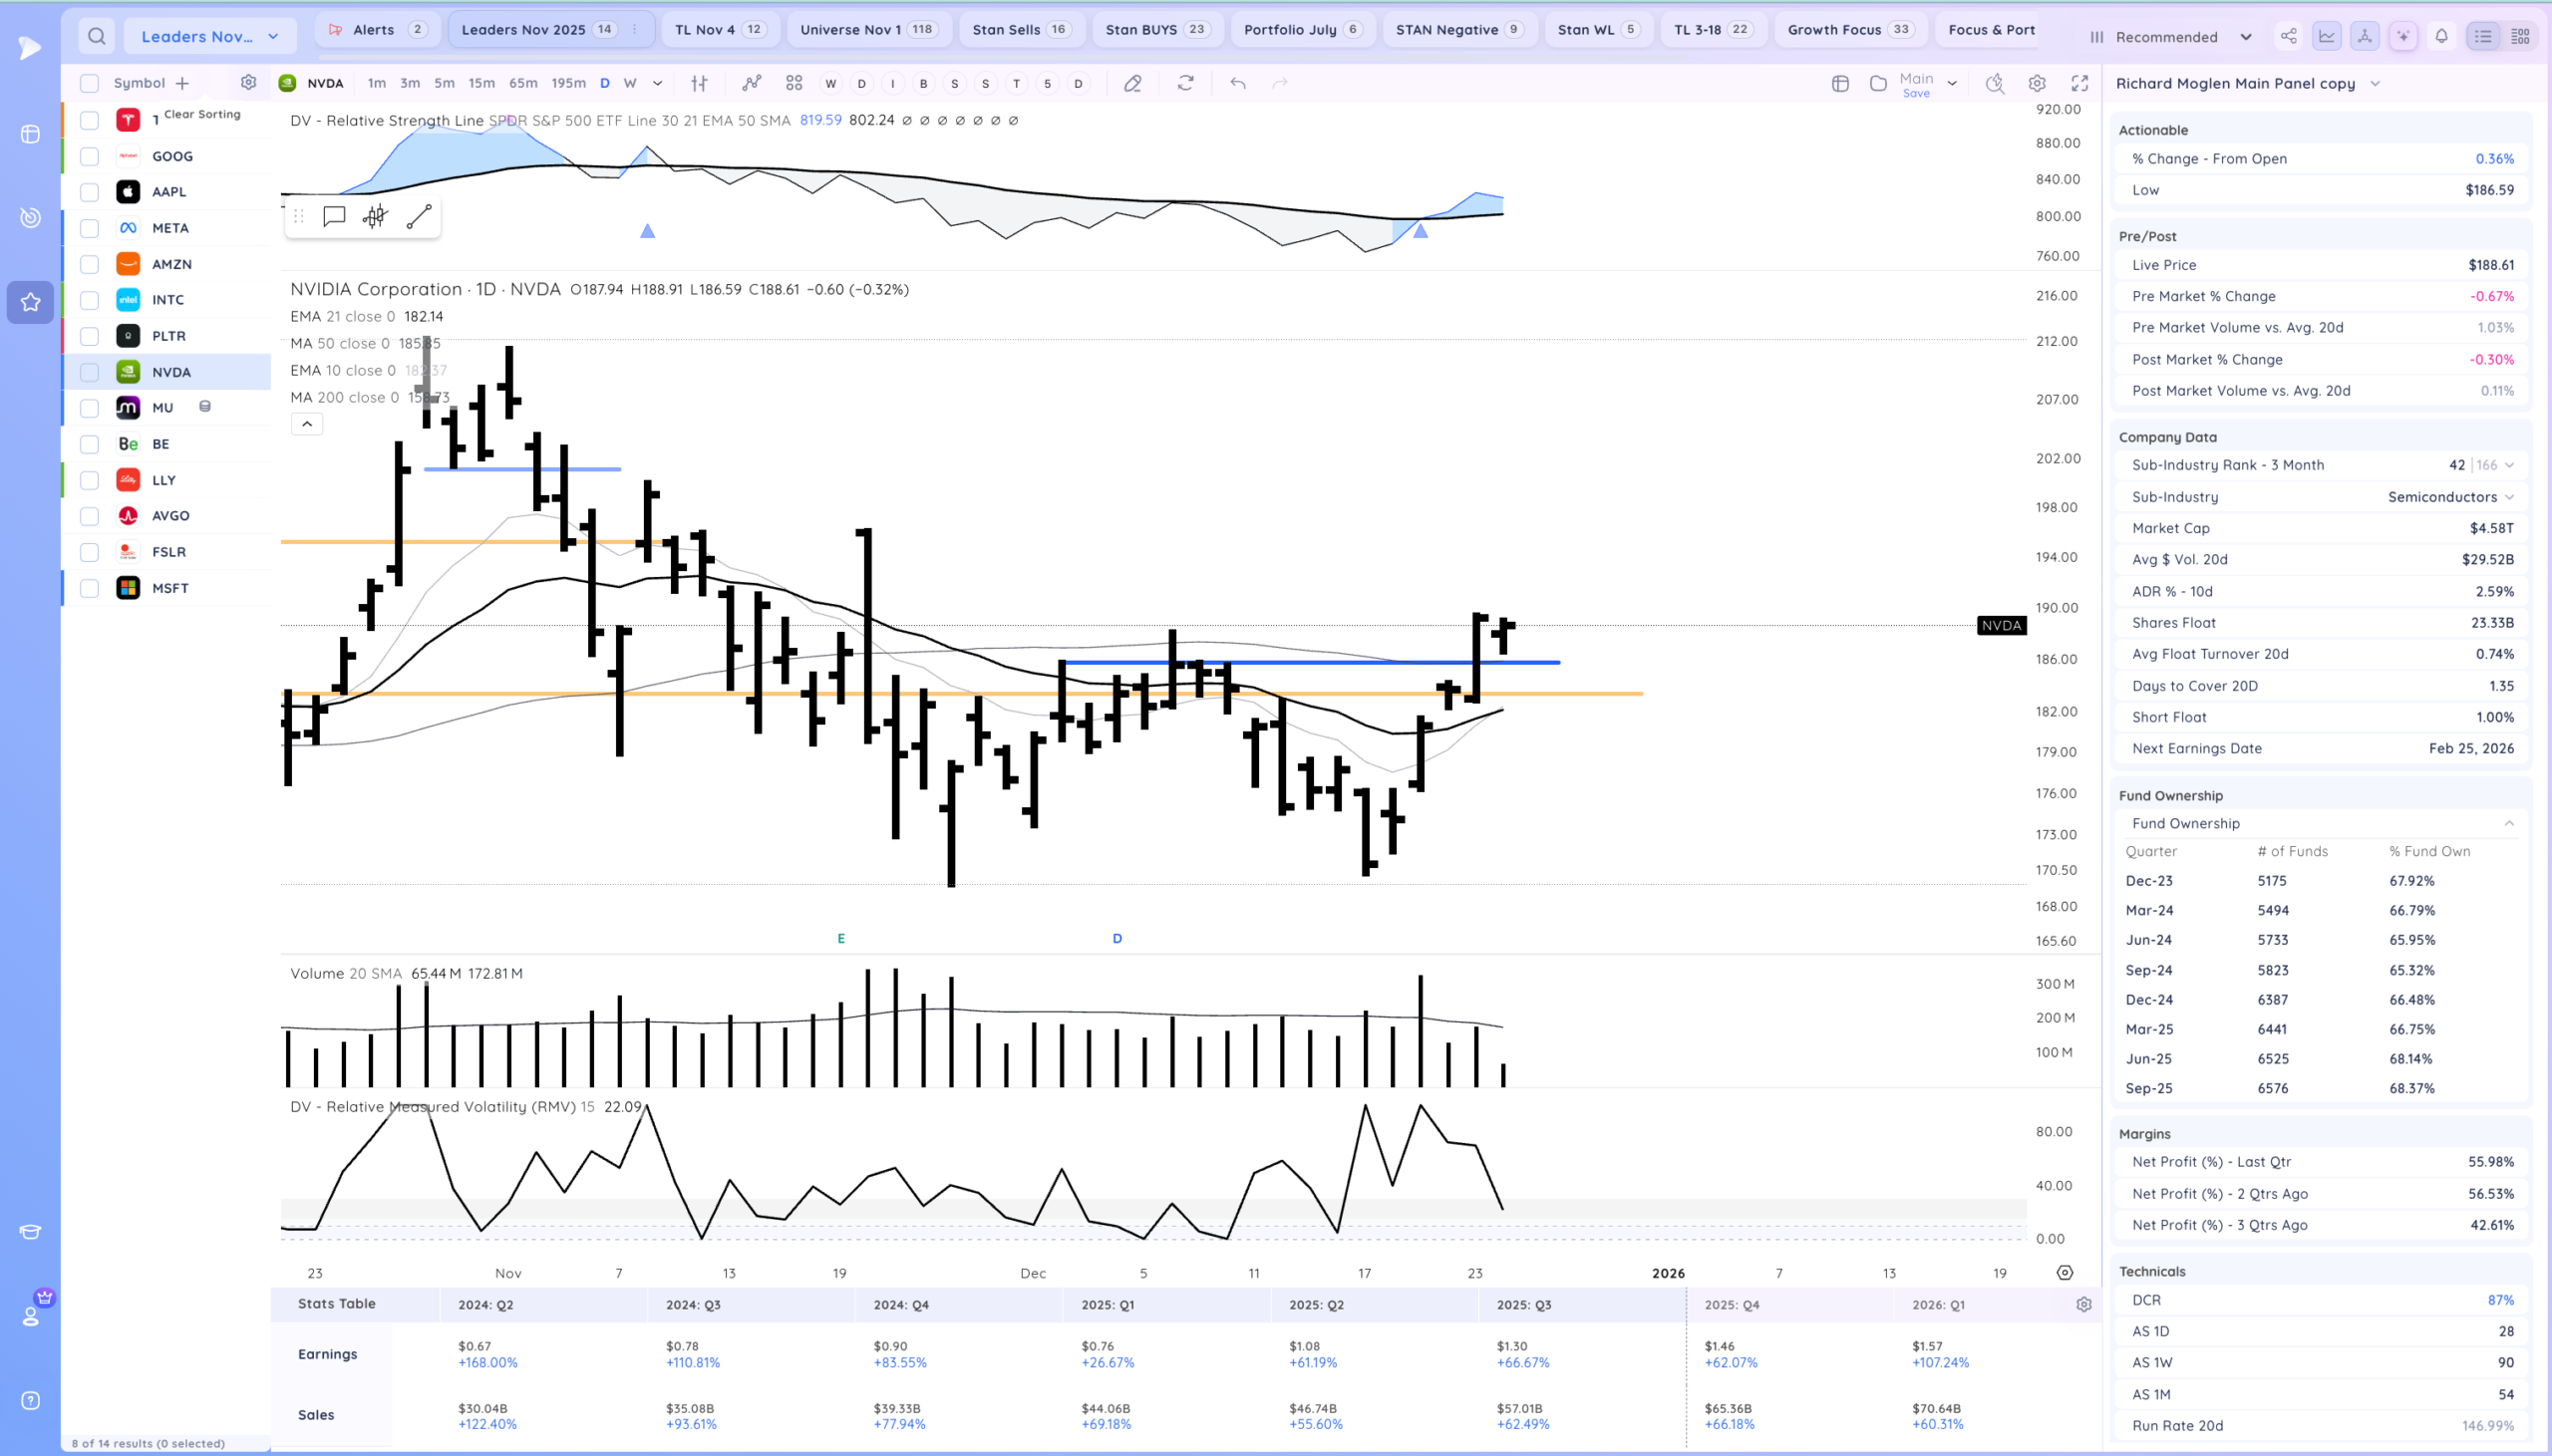Select the 15m timeframe button
2552x1456 pixels.
[482, 83]
